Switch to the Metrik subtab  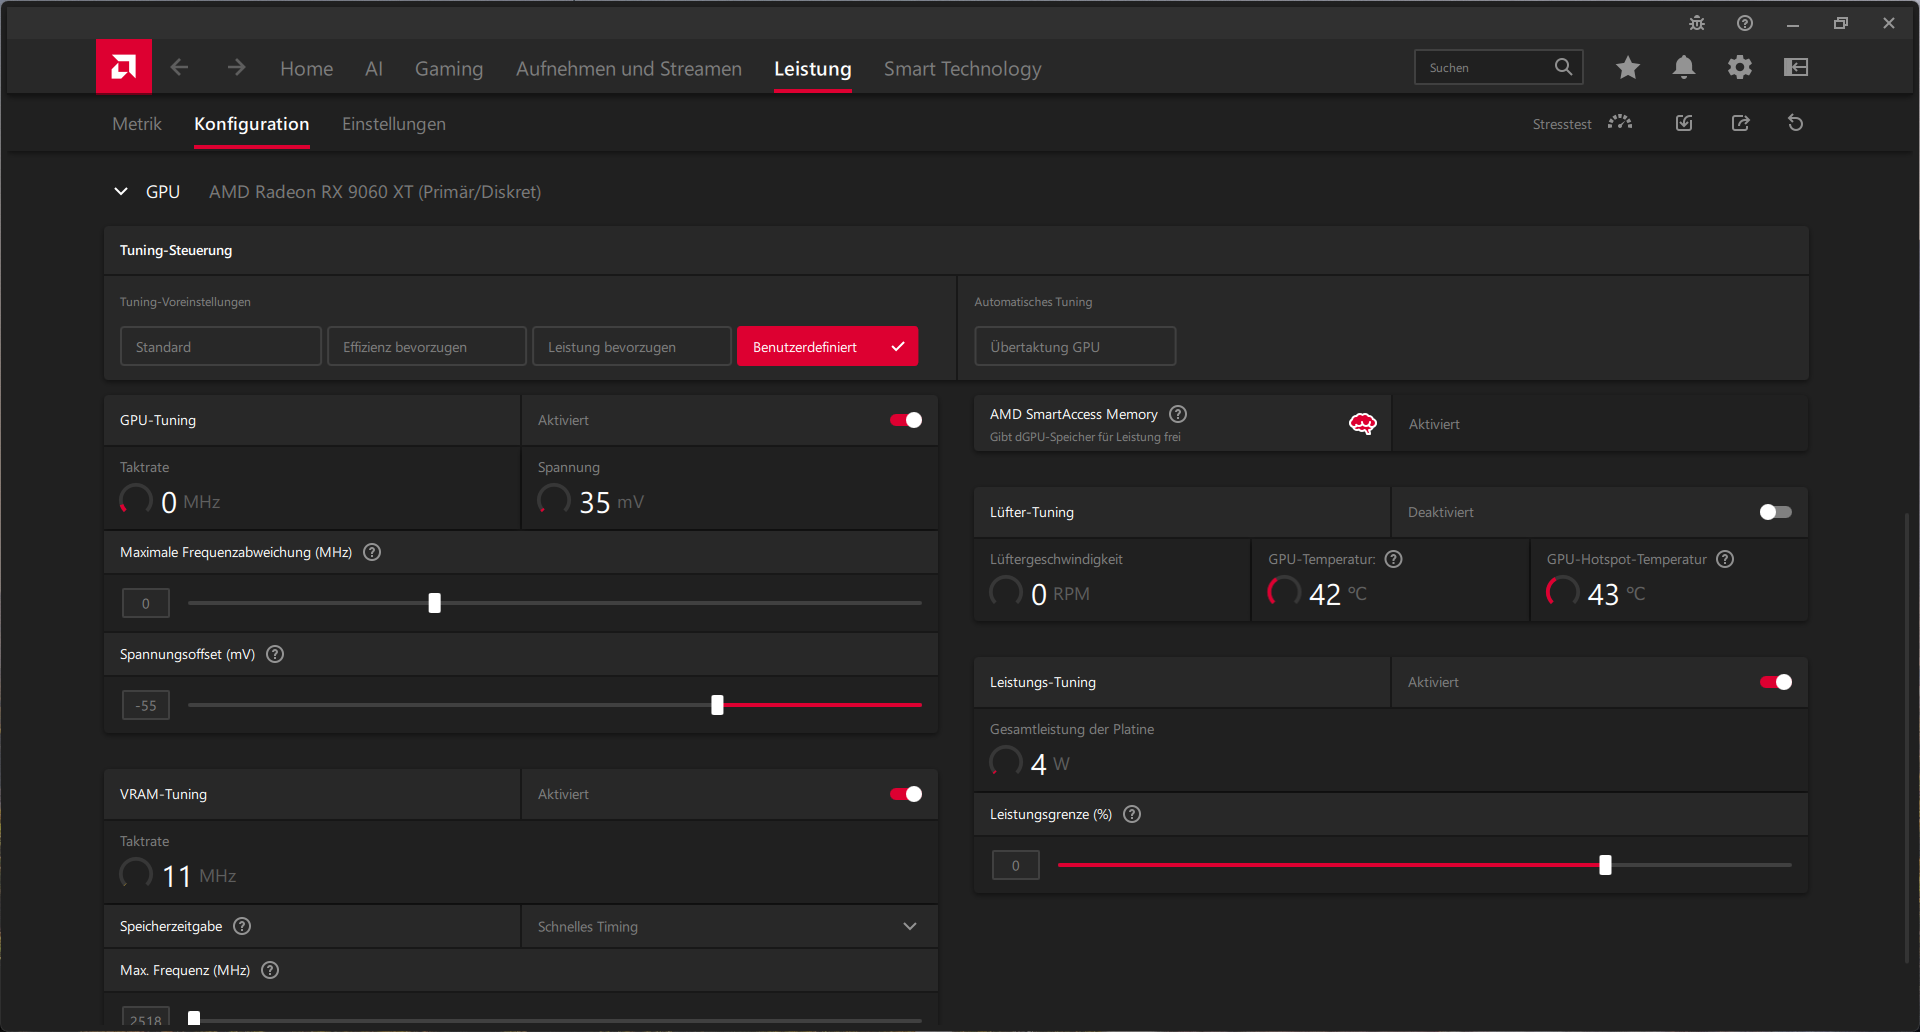137,124
